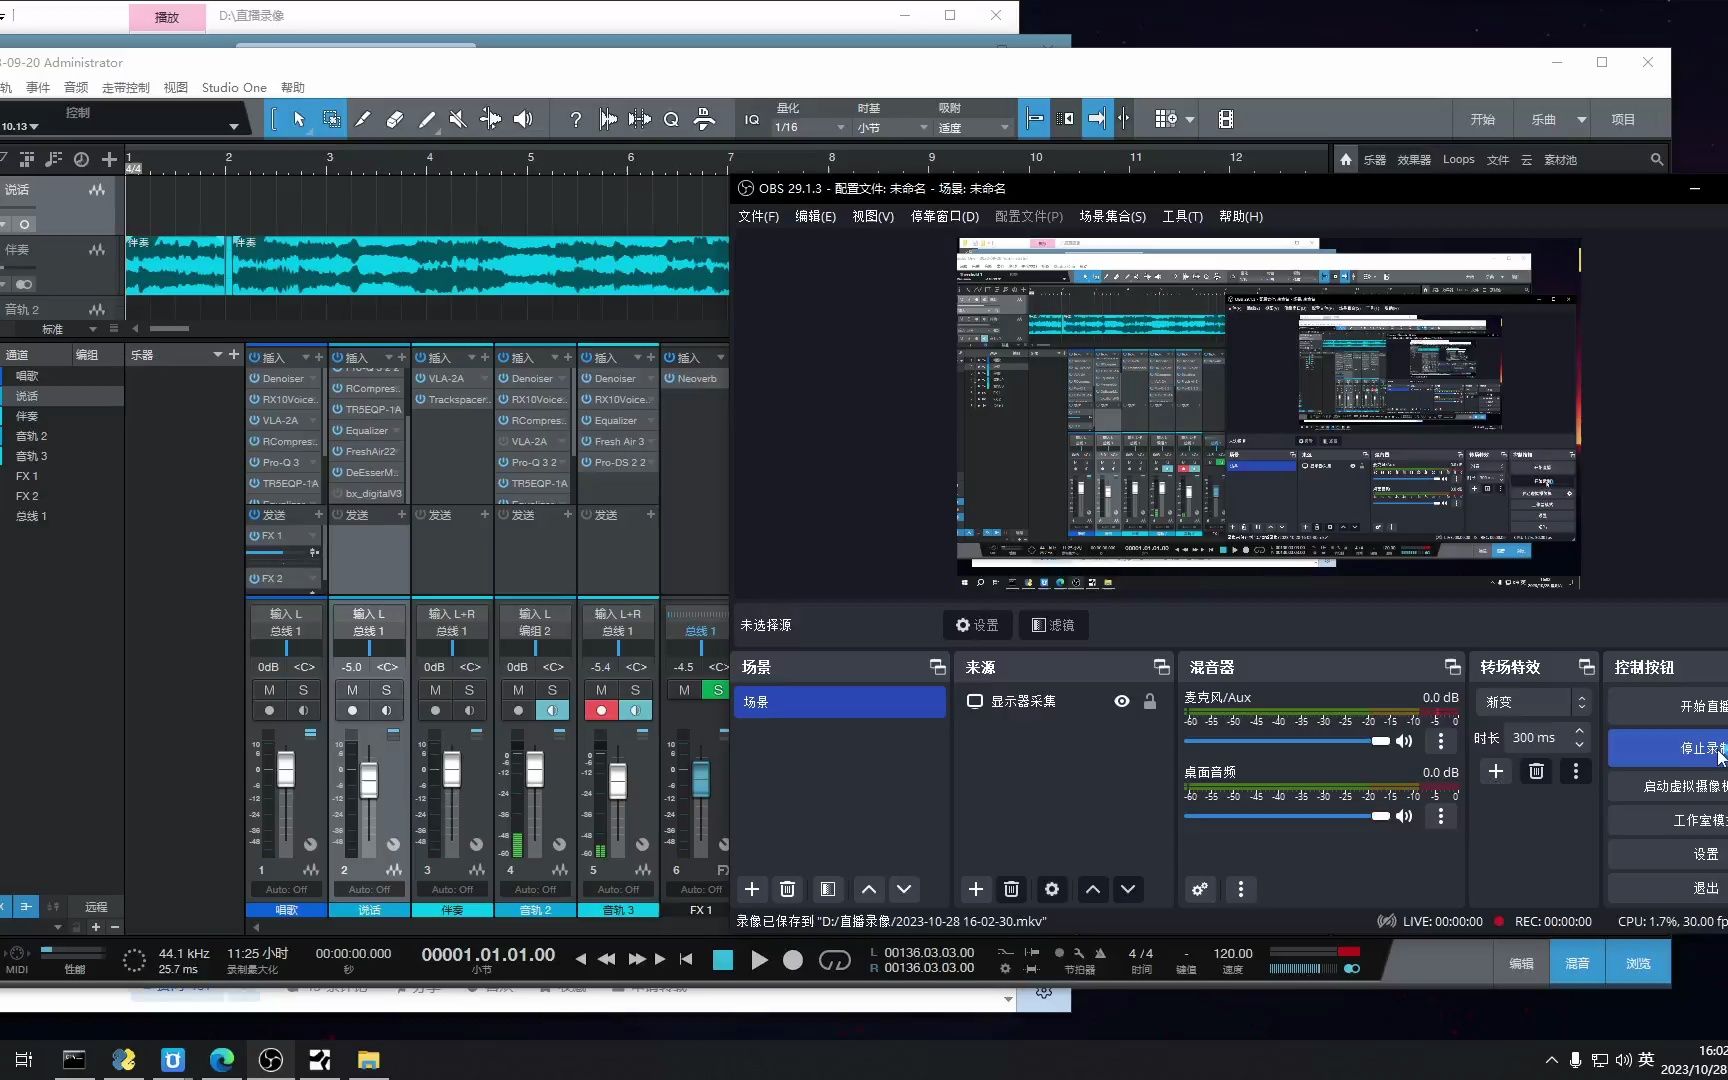Open source properties gear in OBS sources
Viewport: 1728px width, 1080px height.
point(1052,889)
